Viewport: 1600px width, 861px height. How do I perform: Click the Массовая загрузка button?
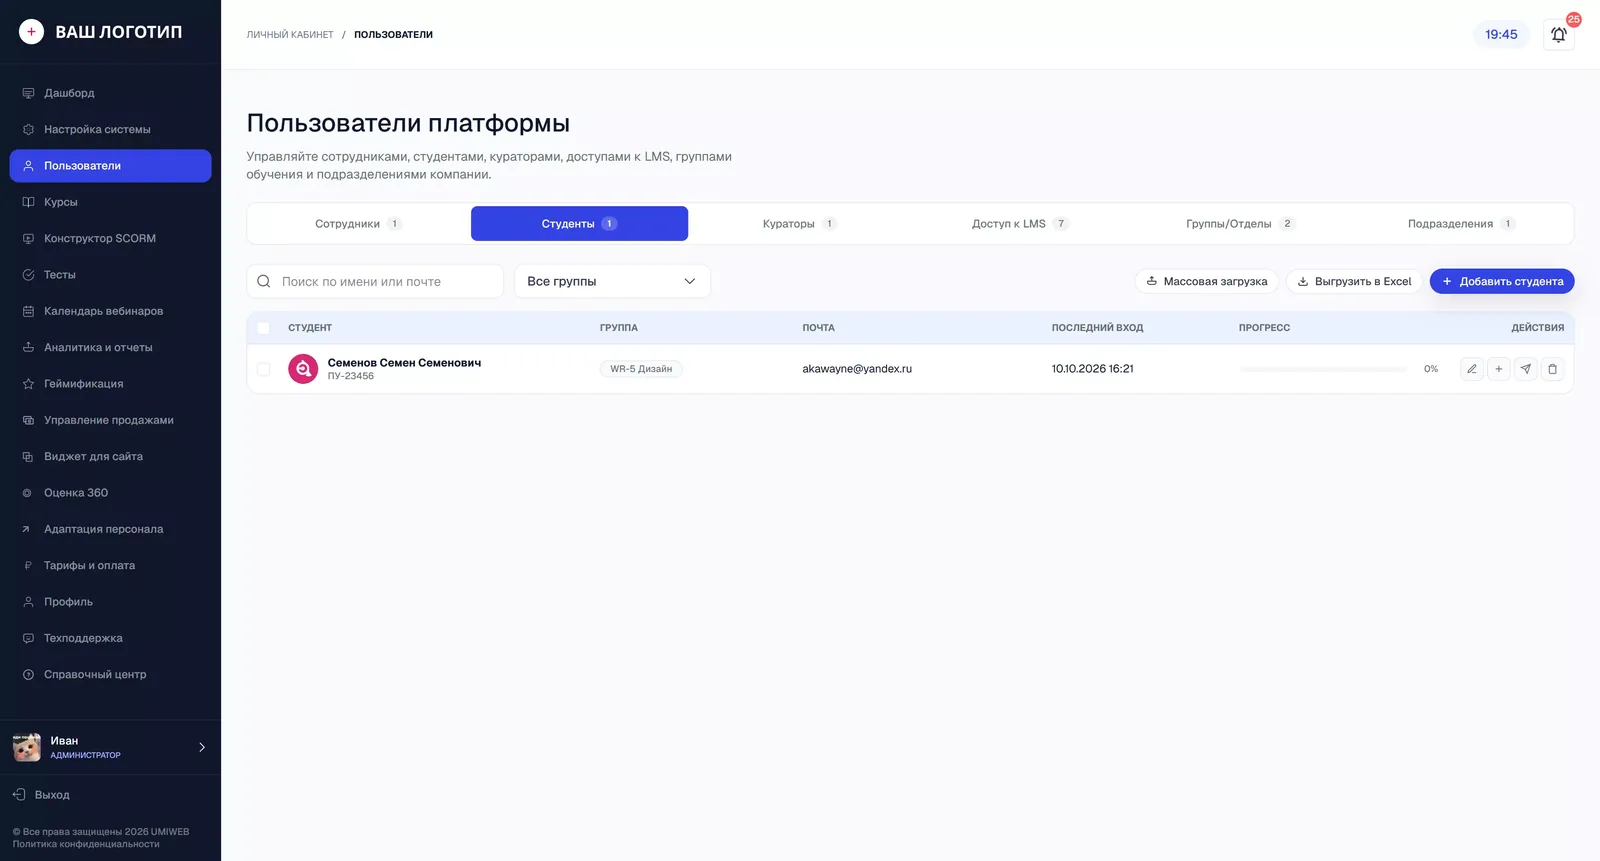click(1206, 282)
